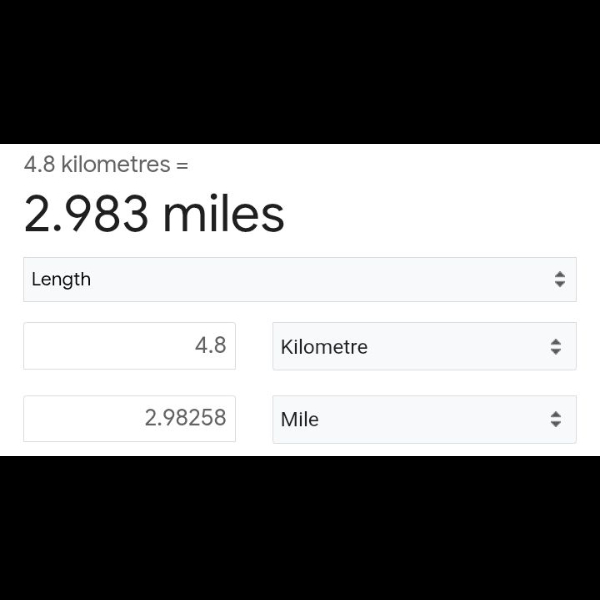Click the 'Mile' label text

click(300, 420)
